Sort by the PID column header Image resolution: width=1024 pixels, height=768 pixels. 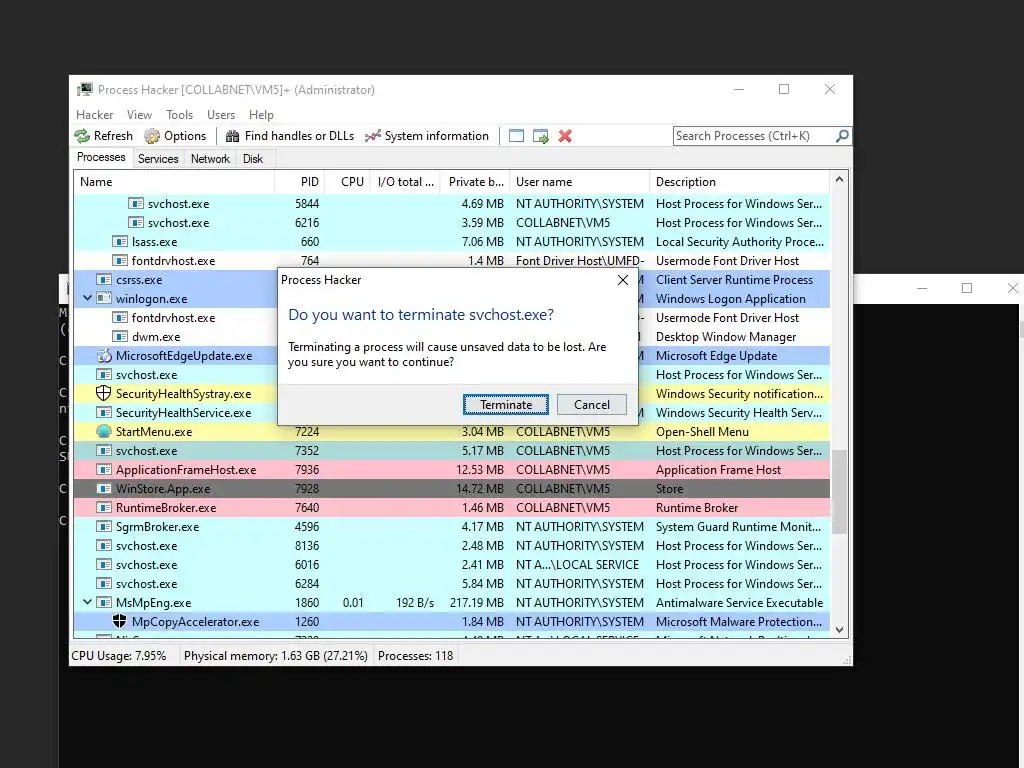(299, 182)
